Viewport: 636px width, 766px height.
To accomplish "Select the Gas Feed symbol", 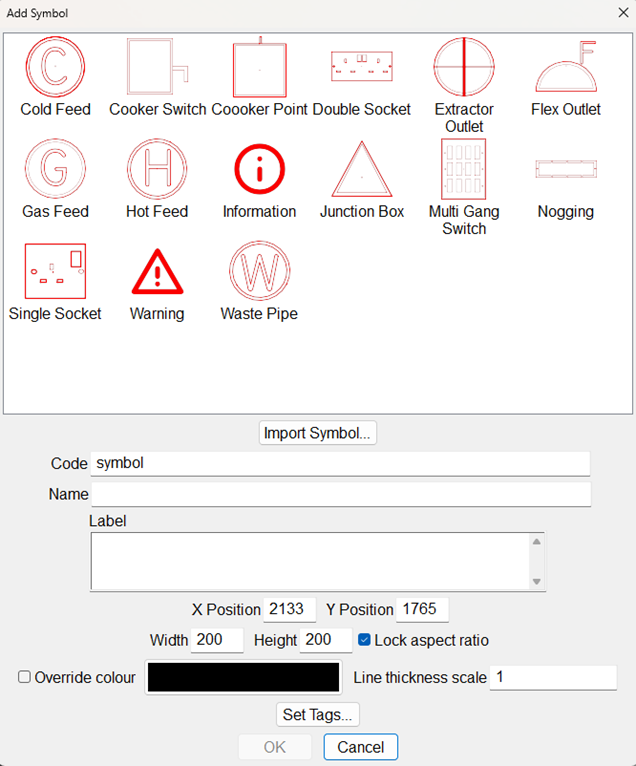I will pyautogui.click(x=55, y=170).
